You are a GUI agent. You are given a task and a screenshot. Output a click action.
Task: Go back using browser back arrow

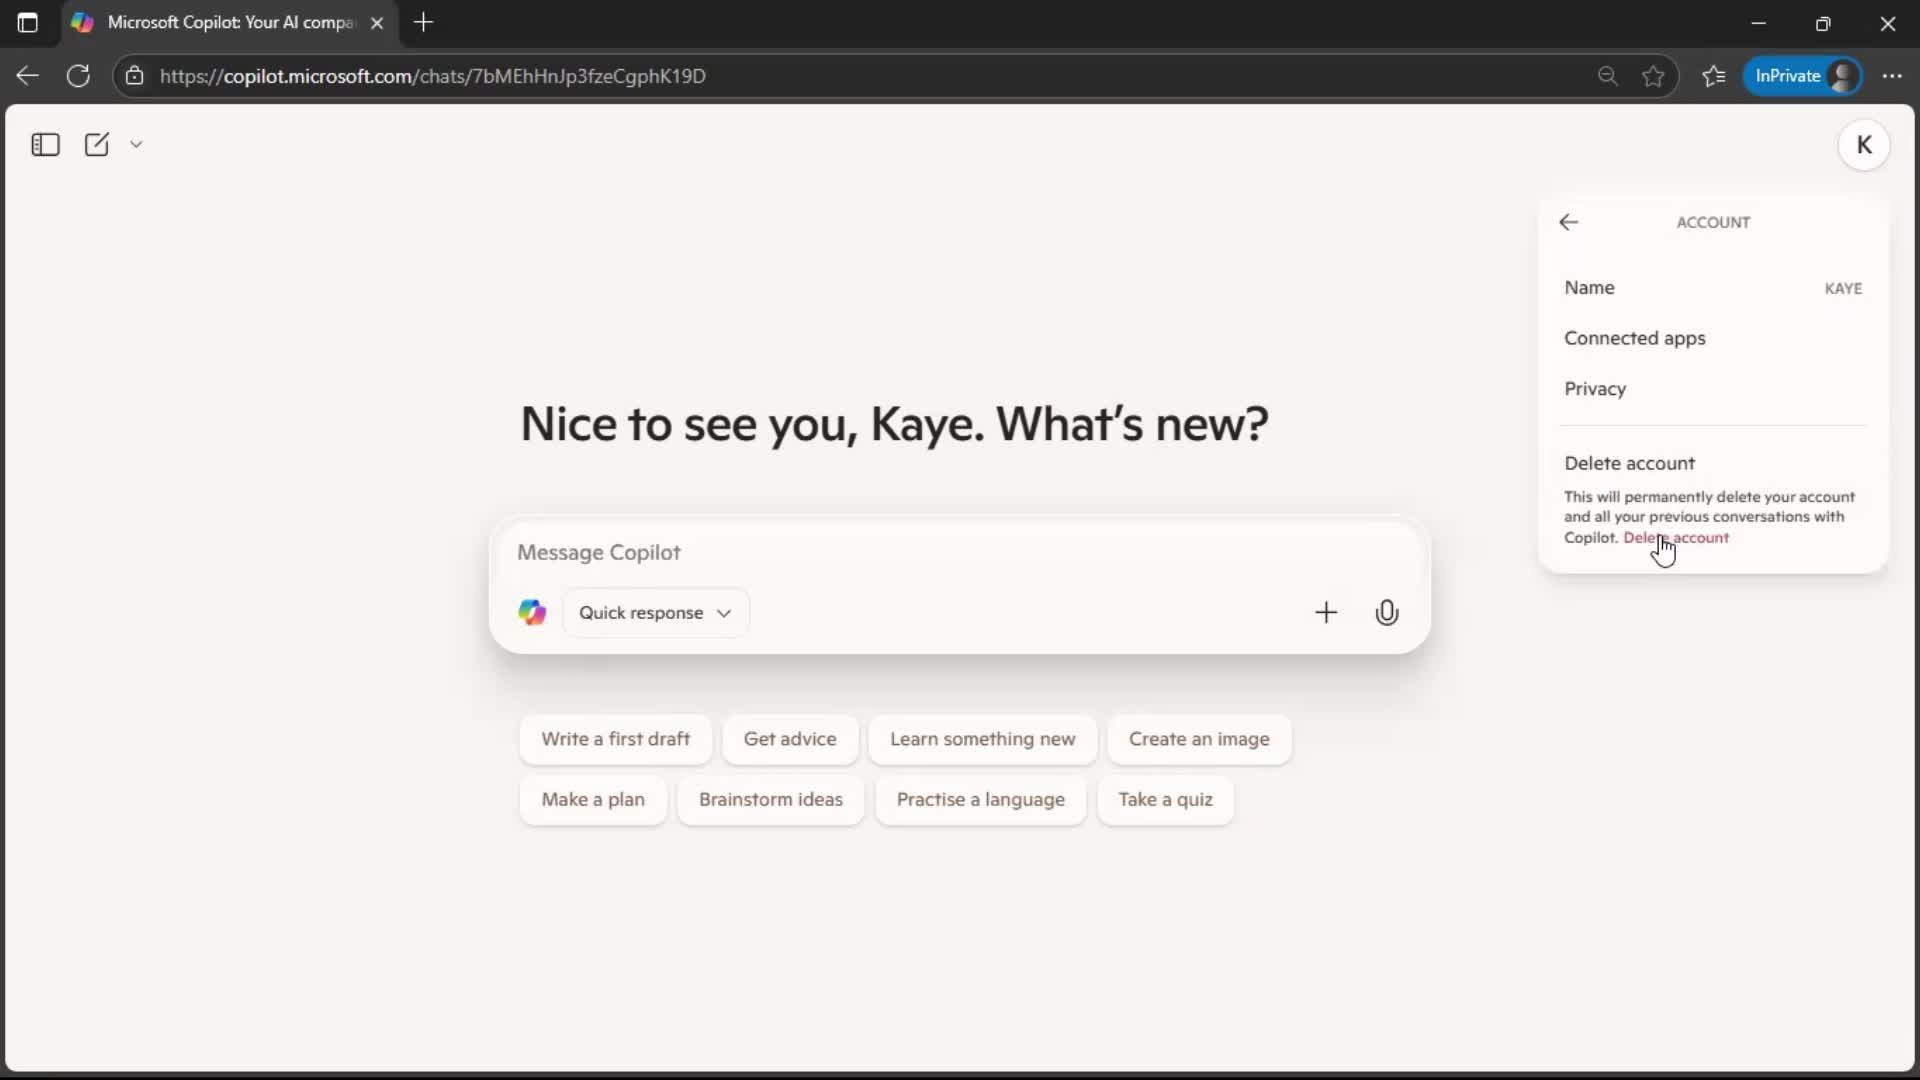click(x=28, y=76)
